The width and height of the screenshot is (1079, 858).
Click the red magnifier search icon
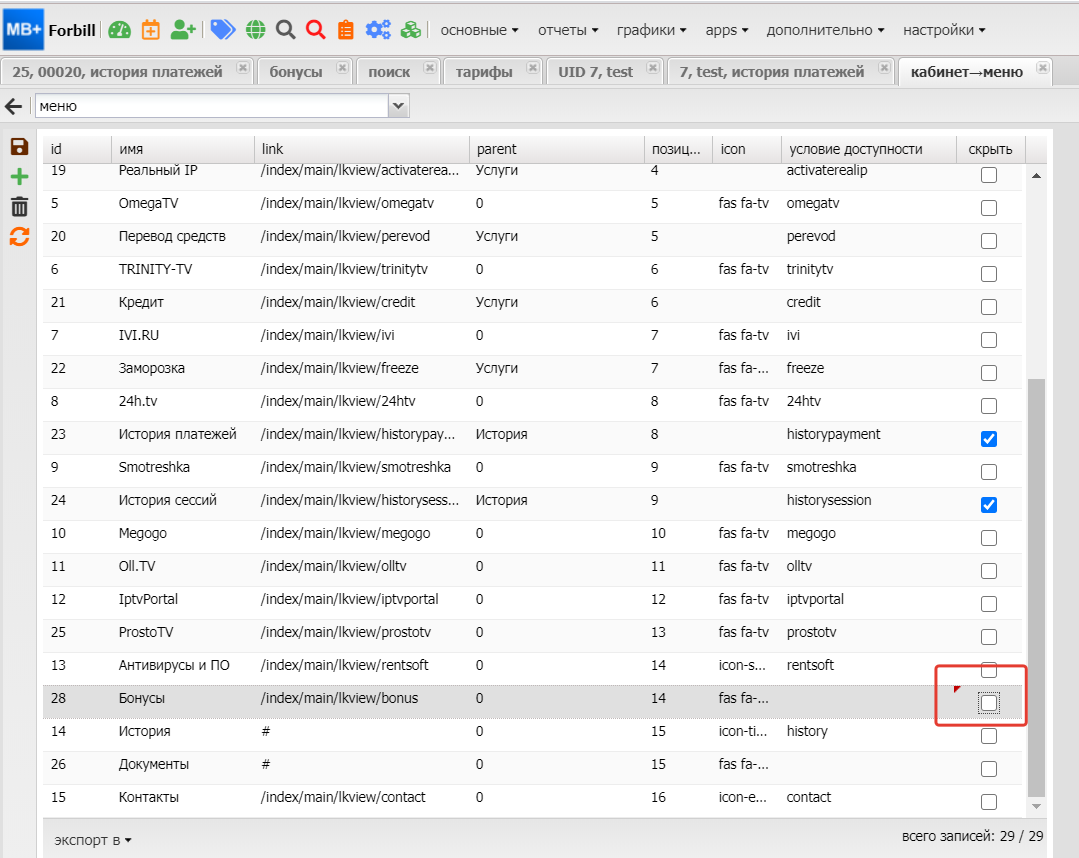(316, 30)
